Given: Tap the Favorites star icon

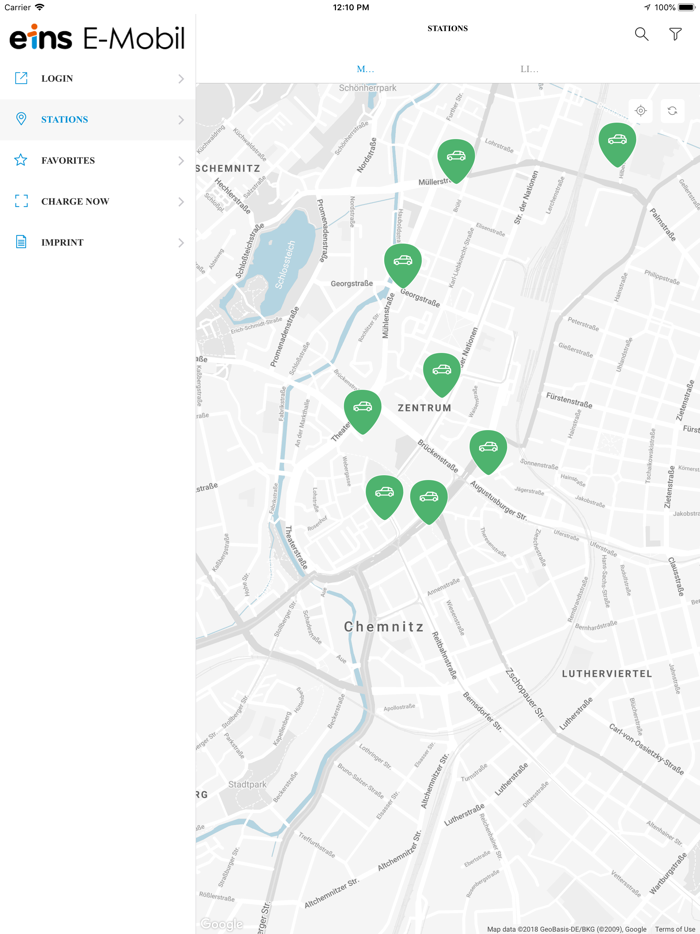Looking at the screenshot, I should tap(21, 160).
